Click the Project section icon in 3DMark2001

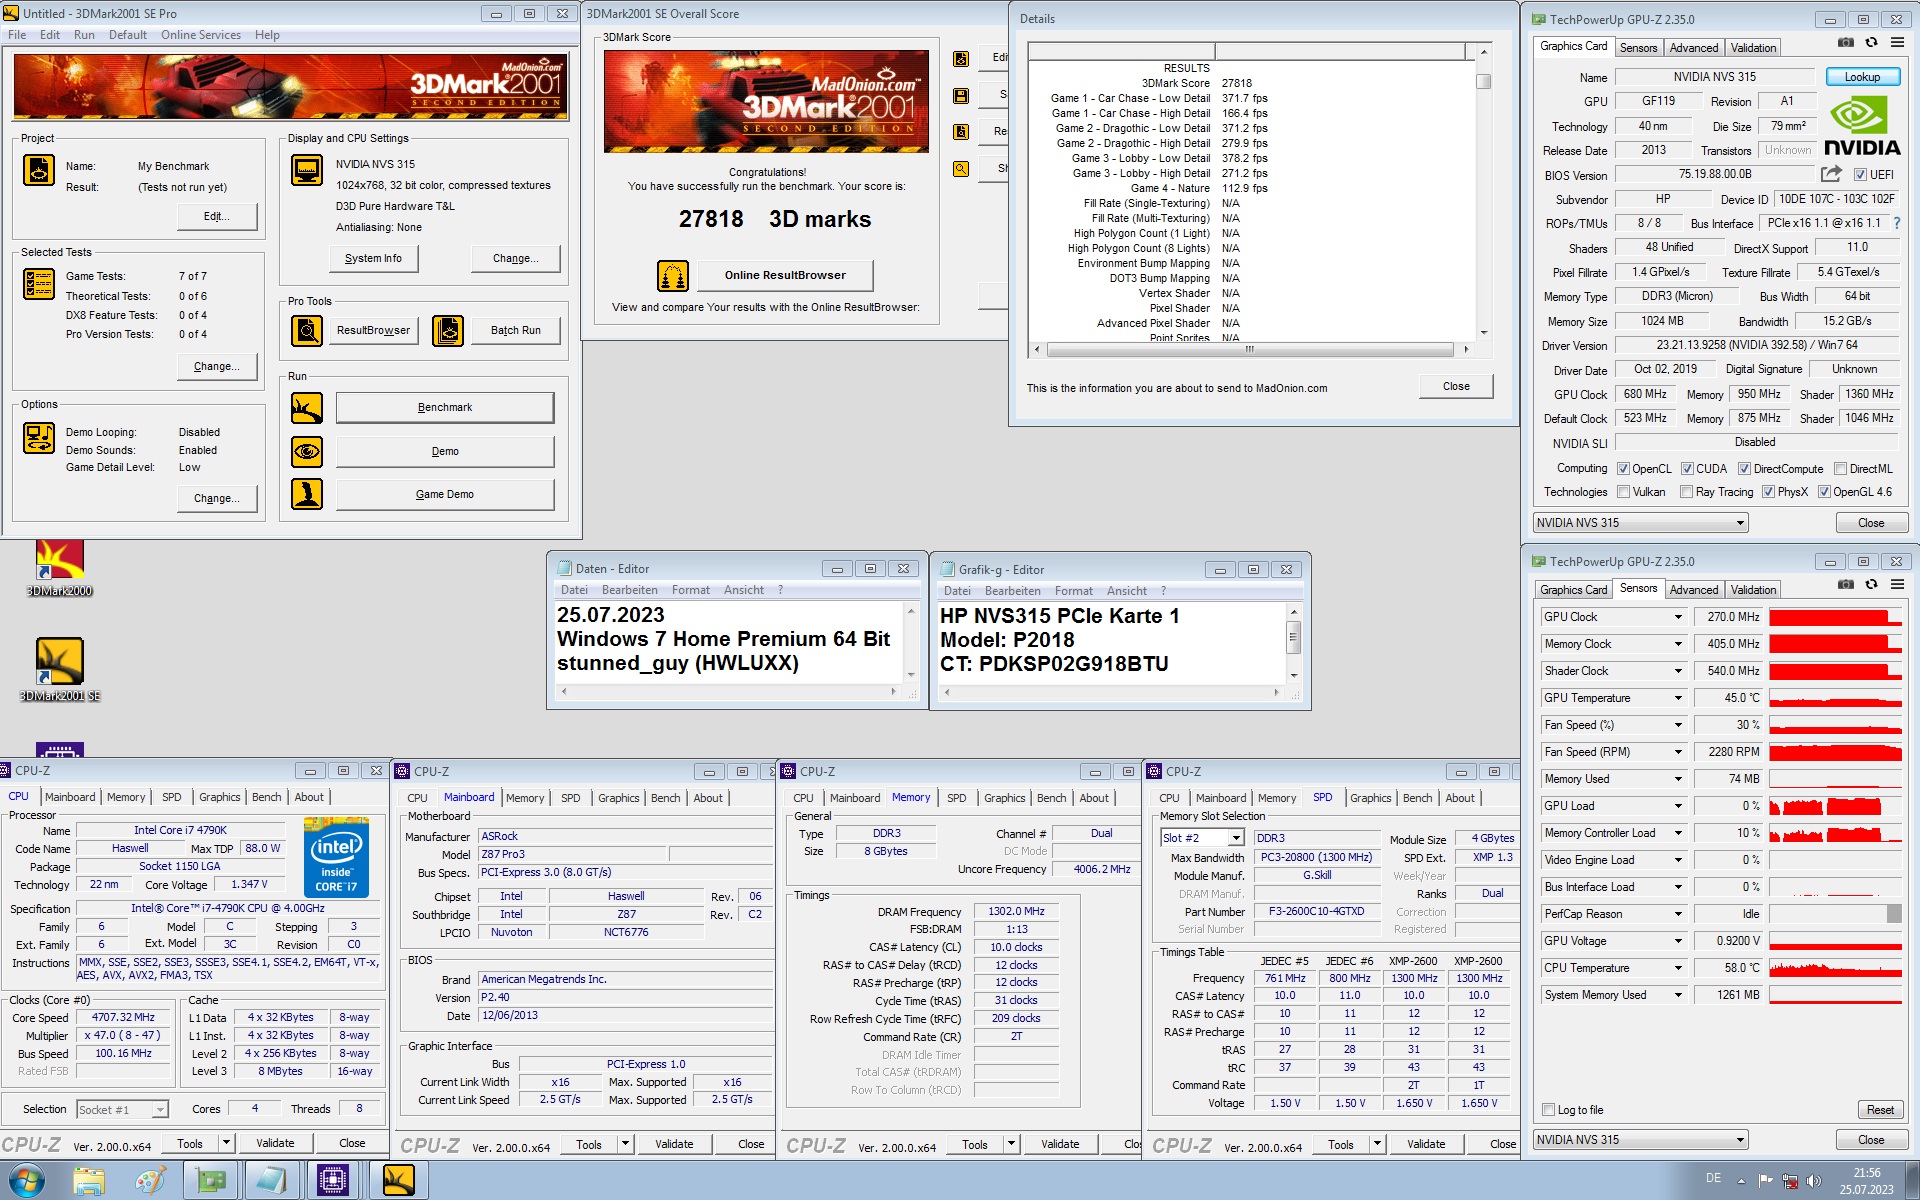pos(39,170)
